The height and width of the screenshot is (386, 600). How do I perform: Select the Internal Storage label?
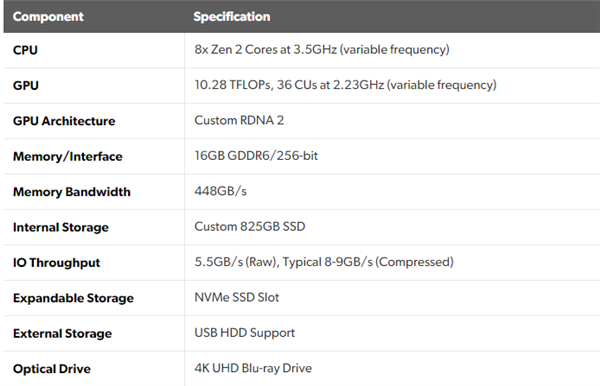[61, 227]
